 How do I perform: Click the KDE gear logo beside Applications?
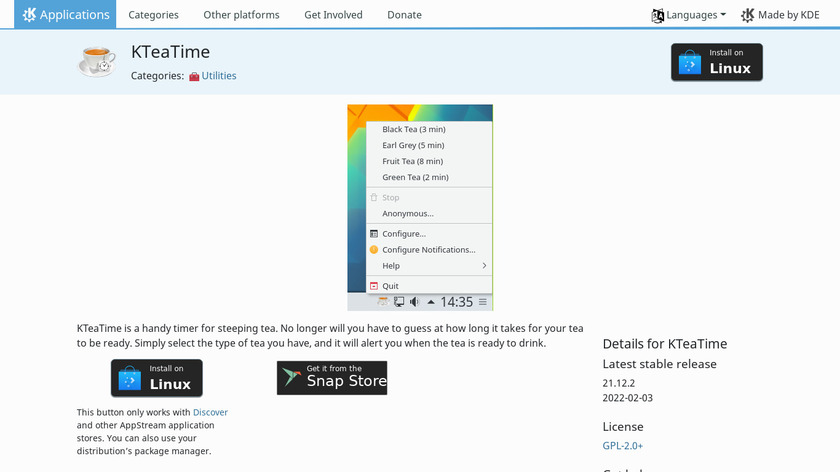[x=29, y=14]
